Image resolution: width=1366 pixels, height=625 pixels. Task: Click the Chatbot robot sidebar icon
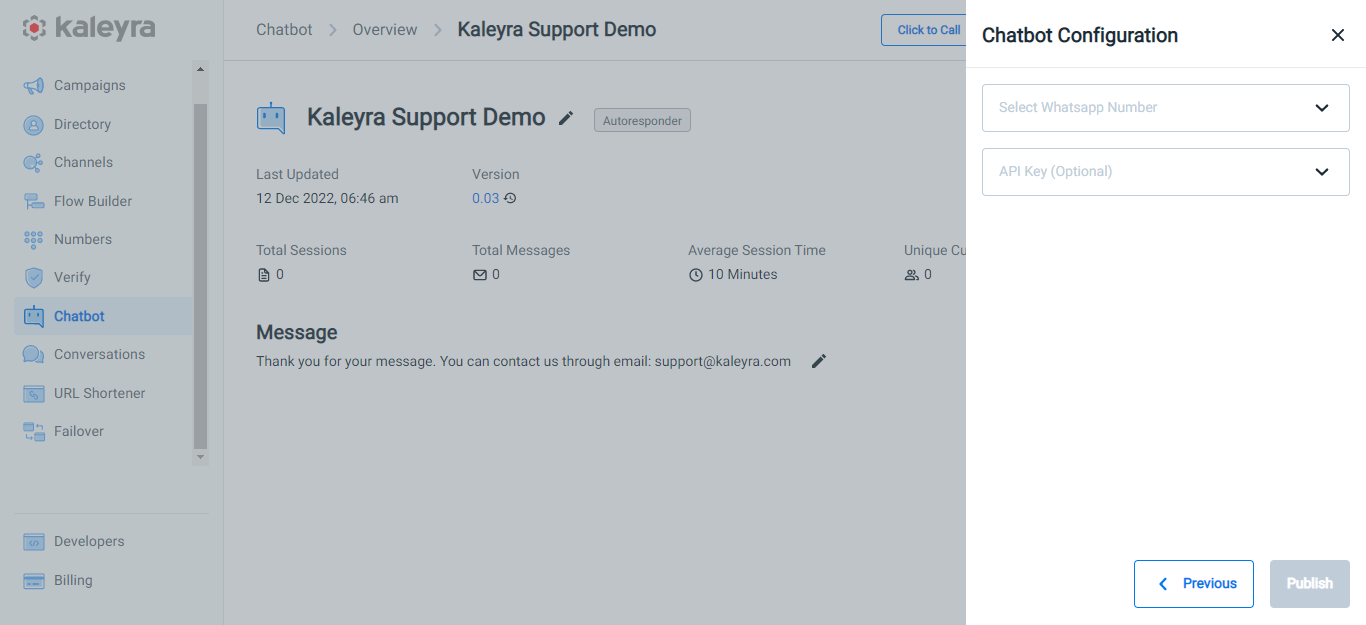coord(34,317)
